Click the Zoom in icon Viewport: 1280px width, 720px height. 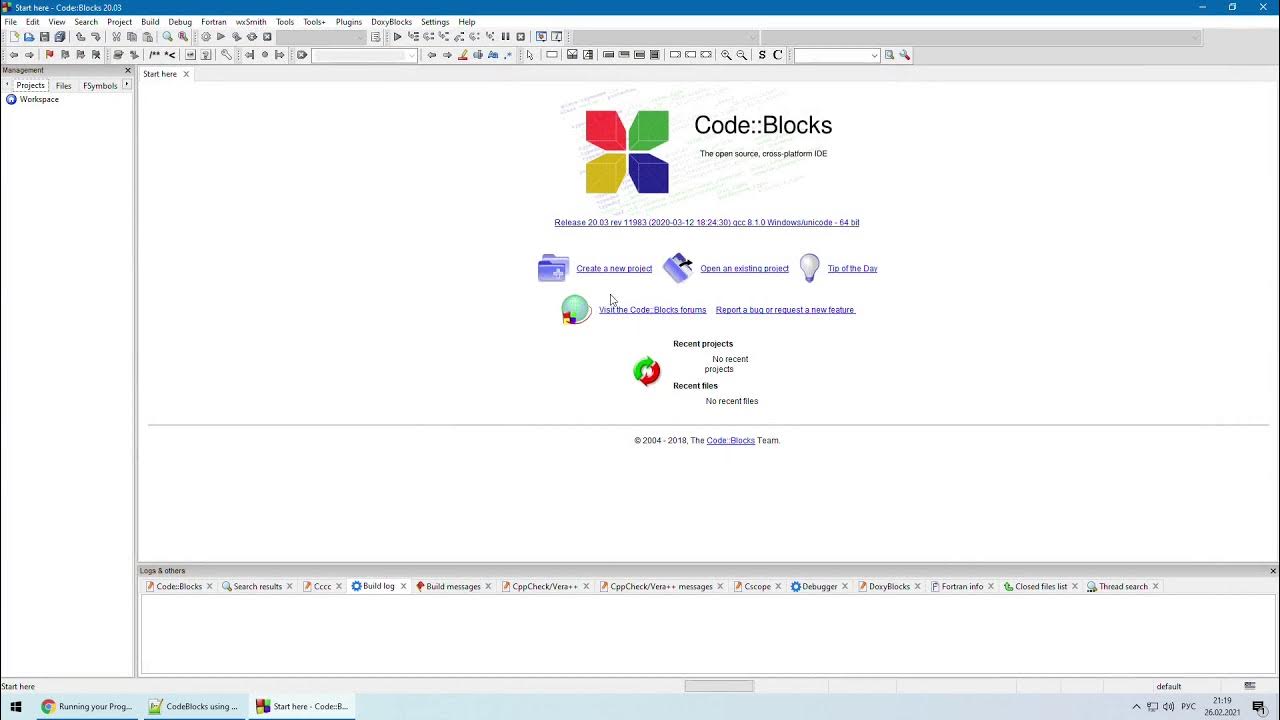726,55
